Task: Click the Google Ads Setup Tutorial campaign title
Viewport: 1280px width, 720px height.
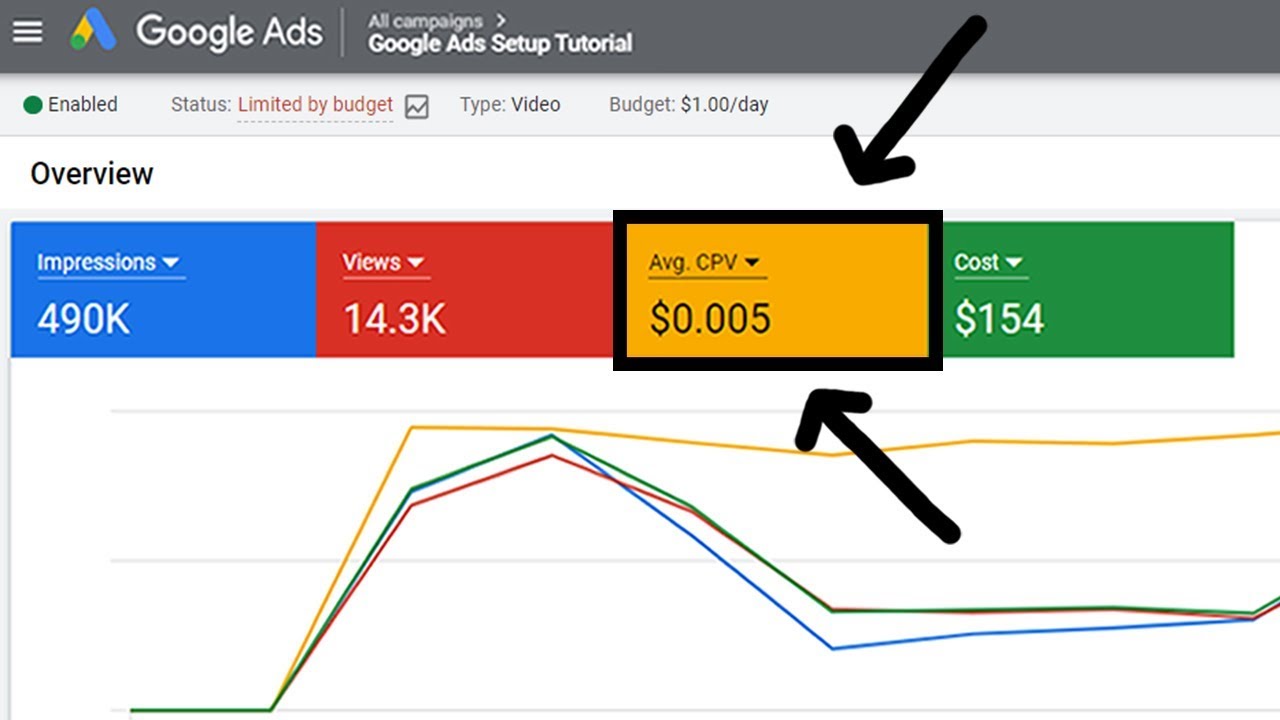Action: tap(500, 44)
